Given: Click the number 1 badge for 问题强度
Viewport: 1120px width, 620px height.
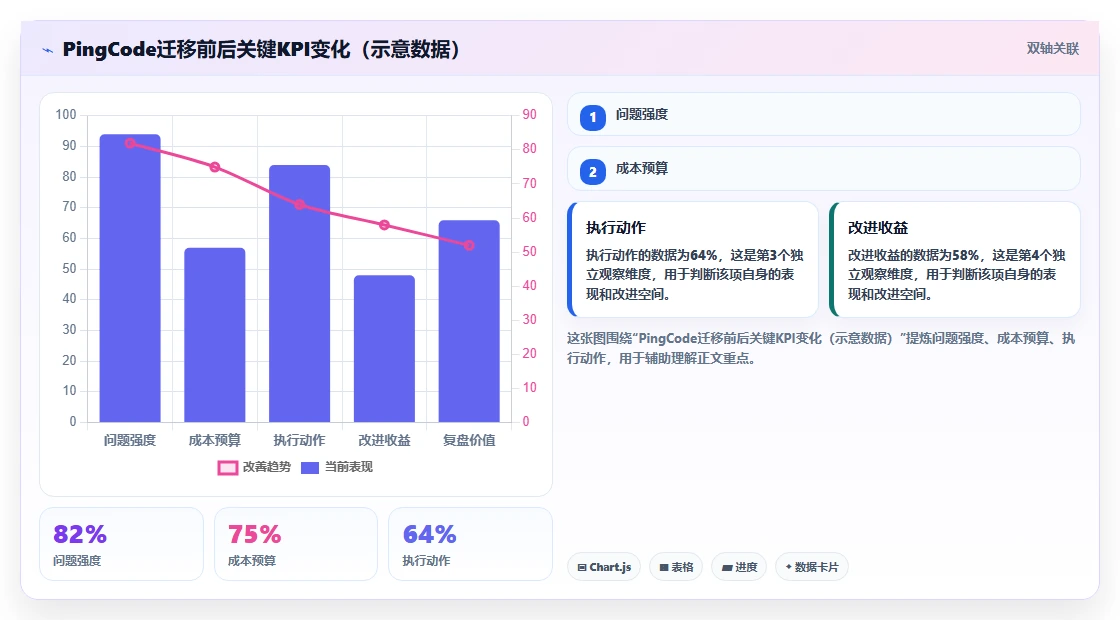Looking at the screenshot, I should point(593,118).
